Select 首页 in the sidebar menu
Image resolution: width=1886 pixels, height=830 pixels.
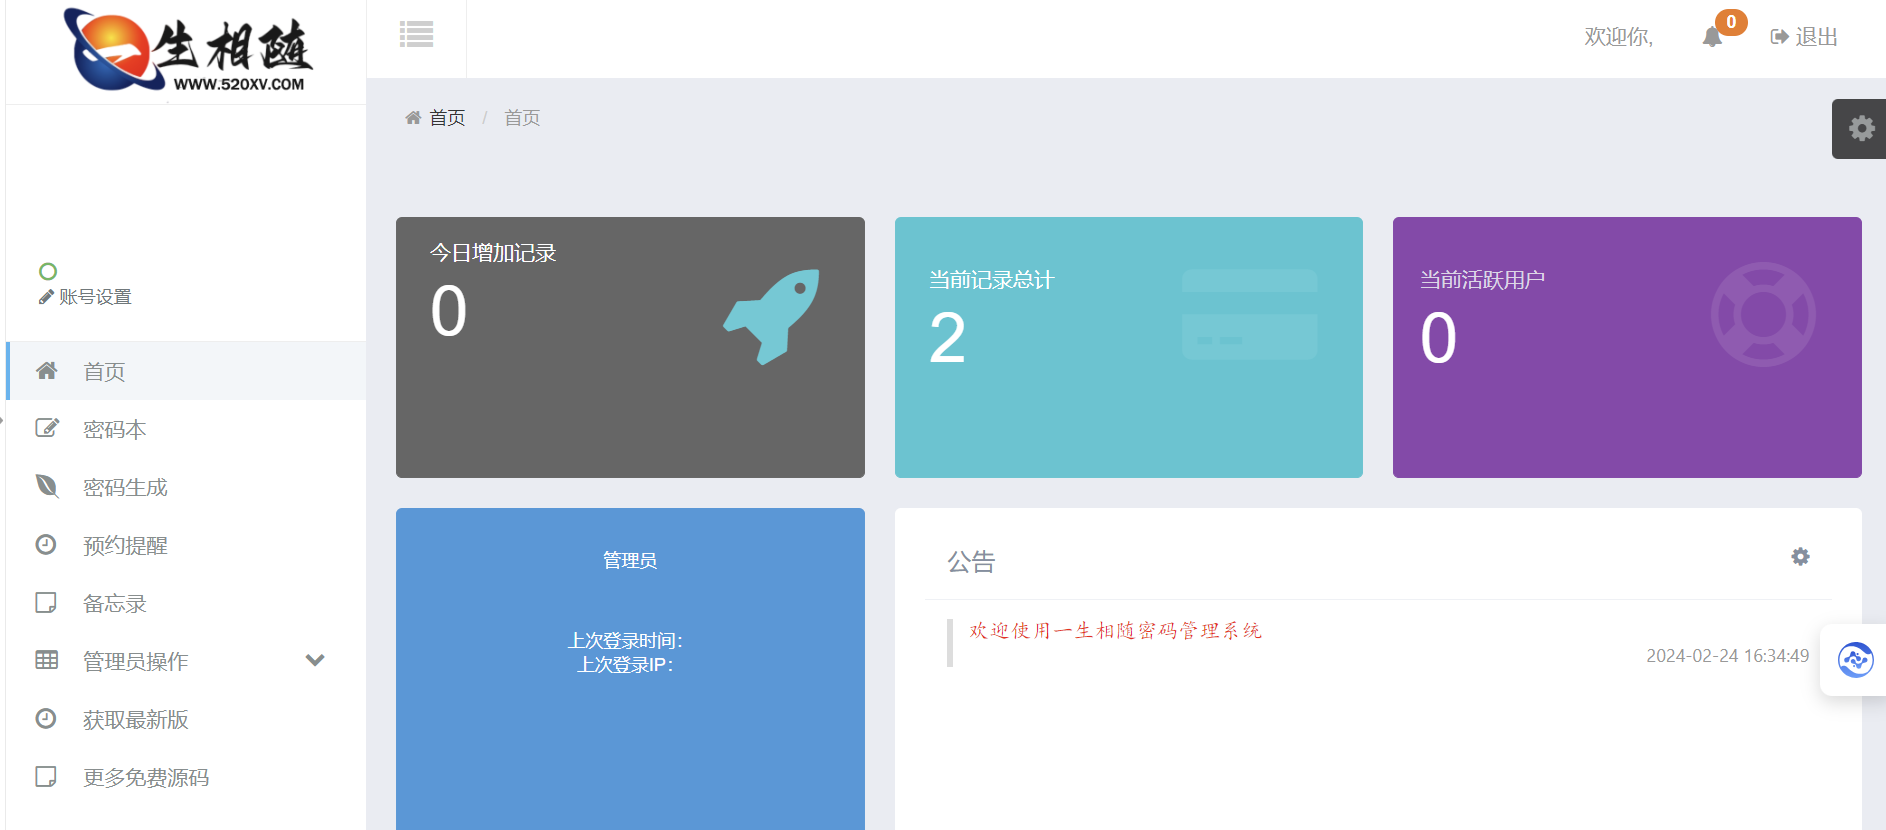click(x=104, y=372)
